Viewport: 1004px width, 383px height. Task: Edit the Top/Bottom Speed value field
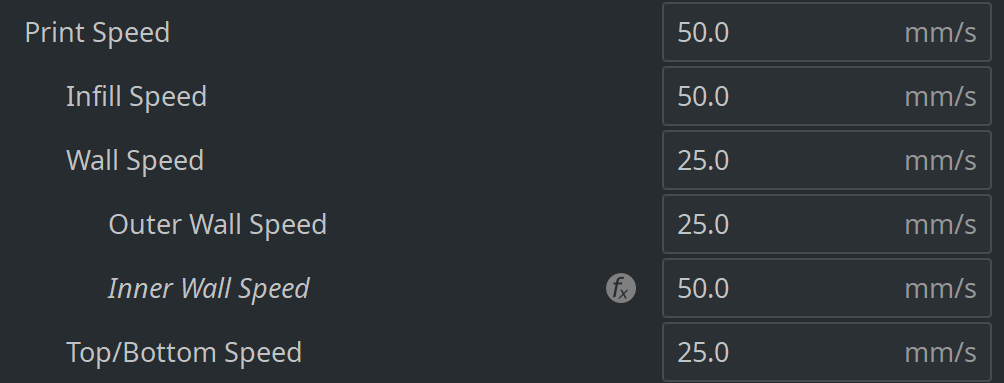pyautogui.click(x=827, y=352)
